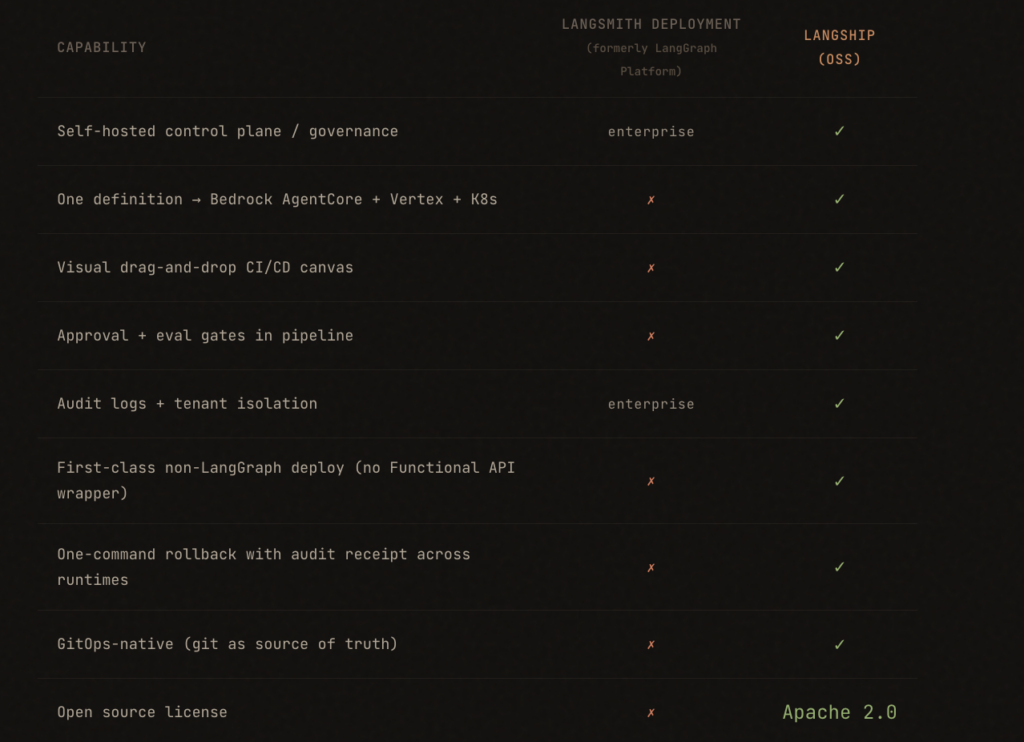The width and height of the screenshot is (1024, 742).
Task: Click red cross in Visual drag-and-drop row
Action: click(x=651, y=268)
